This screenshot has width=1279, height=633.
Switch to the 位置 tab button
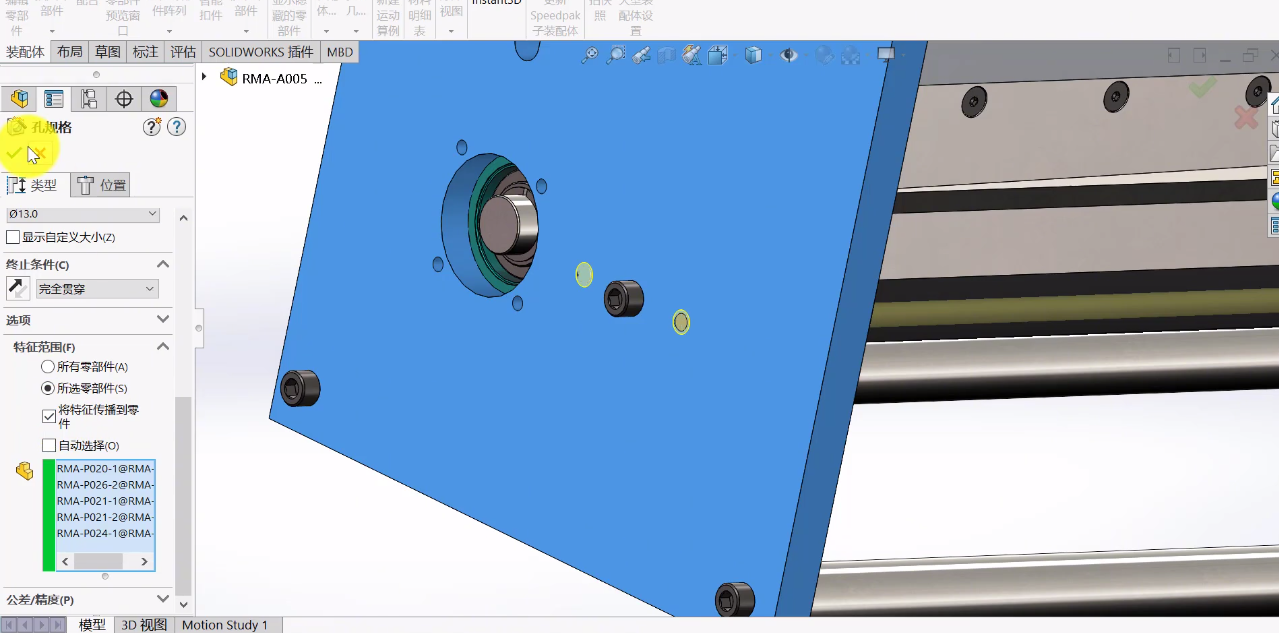point(100,184)
